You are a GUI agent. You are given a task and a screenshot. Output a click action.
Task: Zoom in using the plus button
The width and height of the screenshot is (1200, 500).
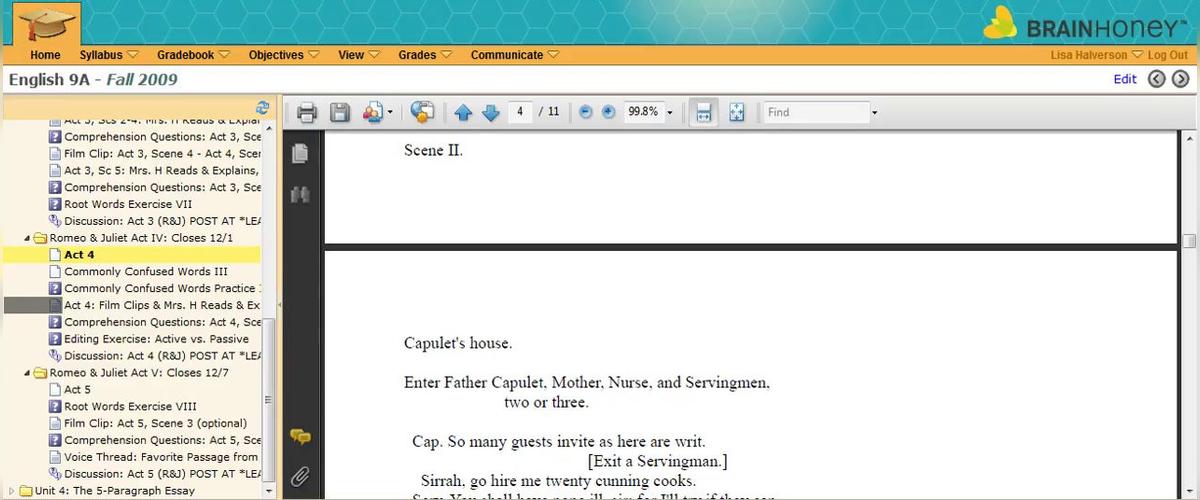[608, 113]
